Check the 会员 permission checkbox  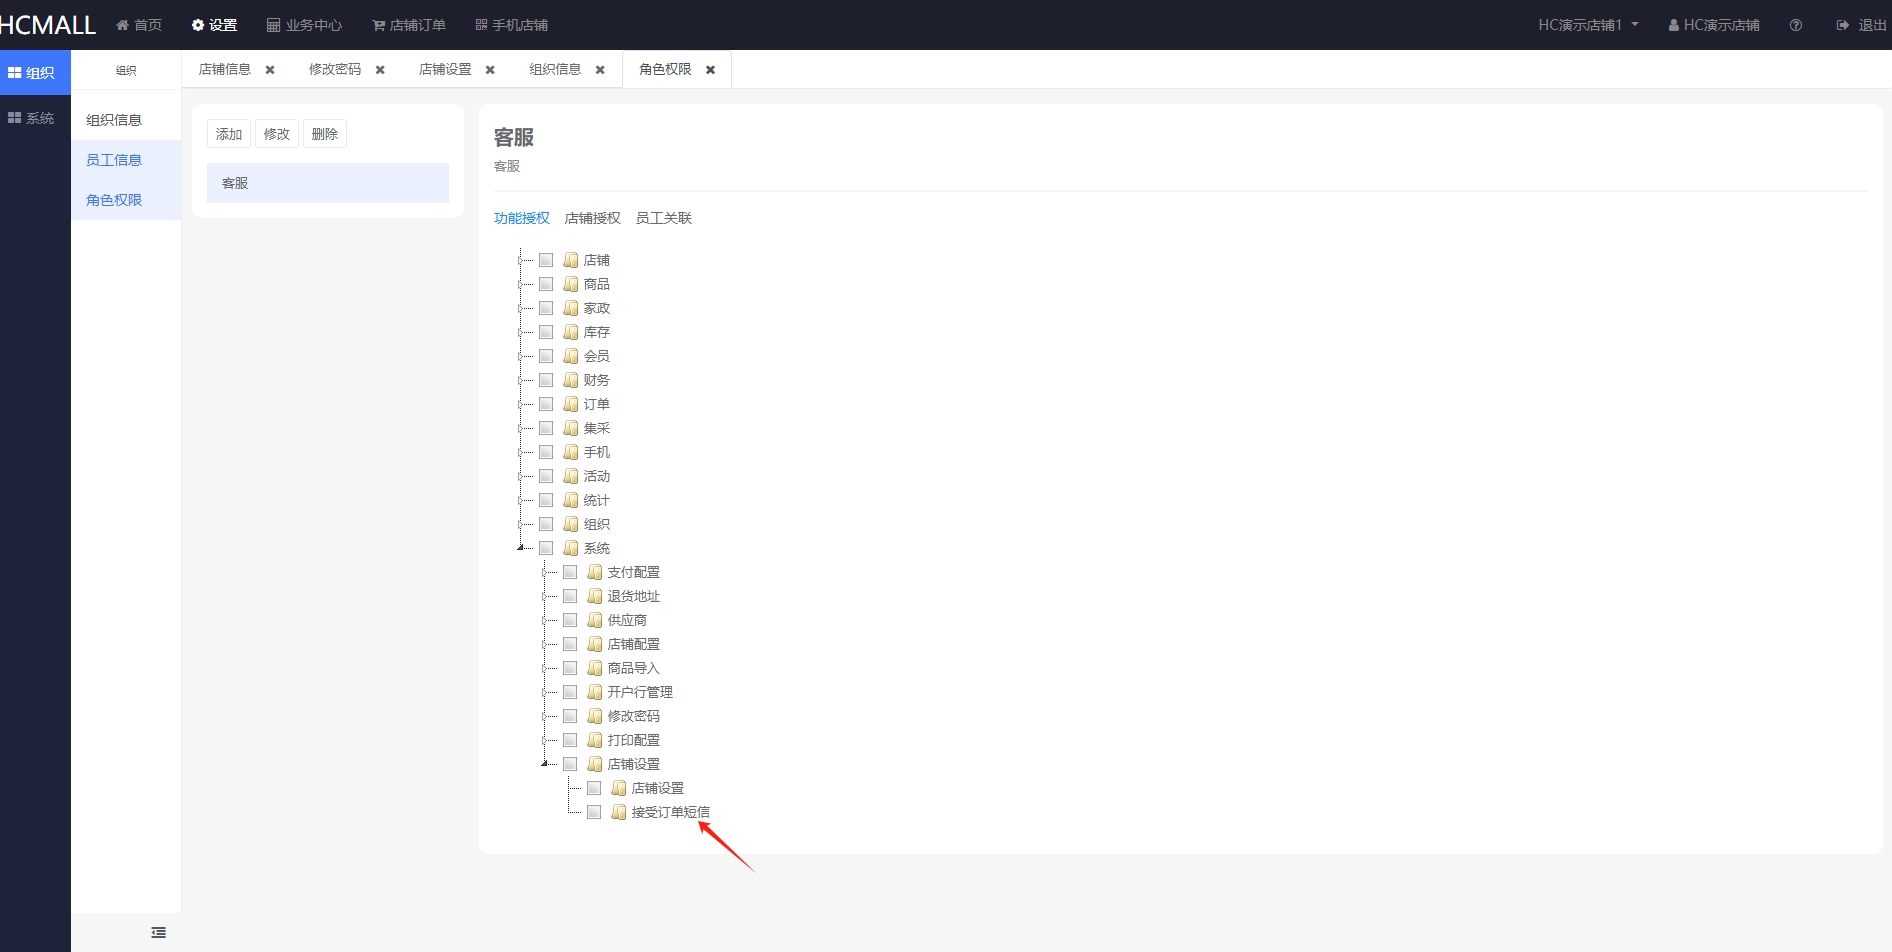[546, 356]
